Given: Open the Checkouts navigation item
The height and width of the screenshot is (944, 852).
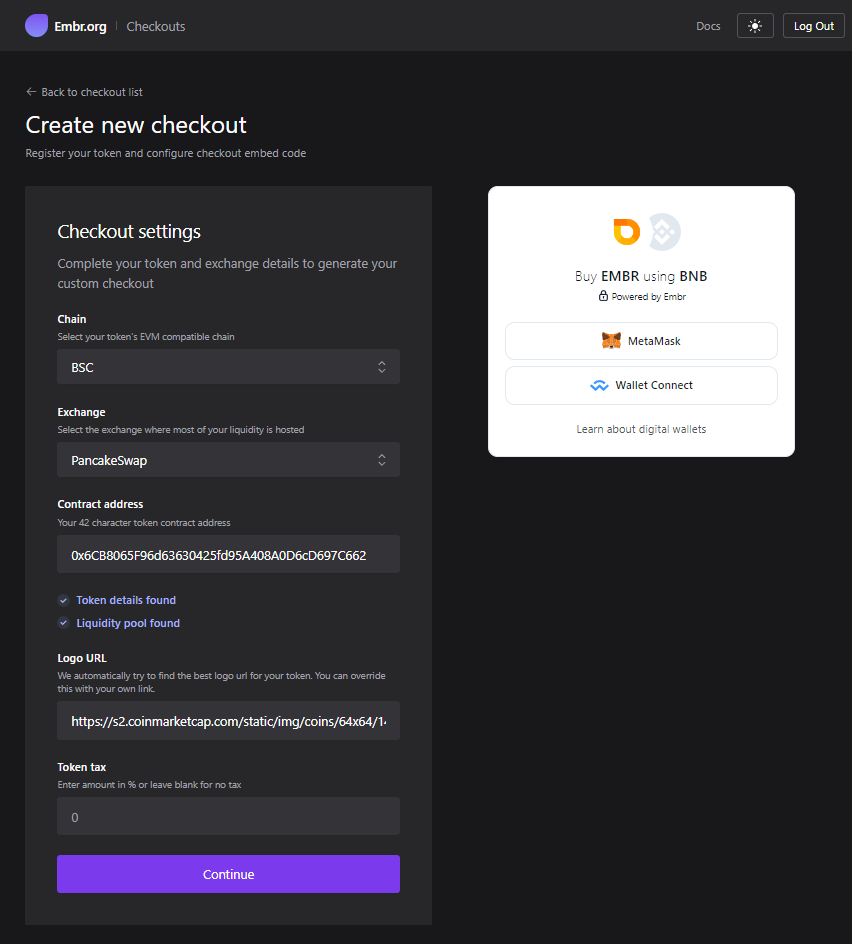Looking at the screenshot, I should click(156, 26).
